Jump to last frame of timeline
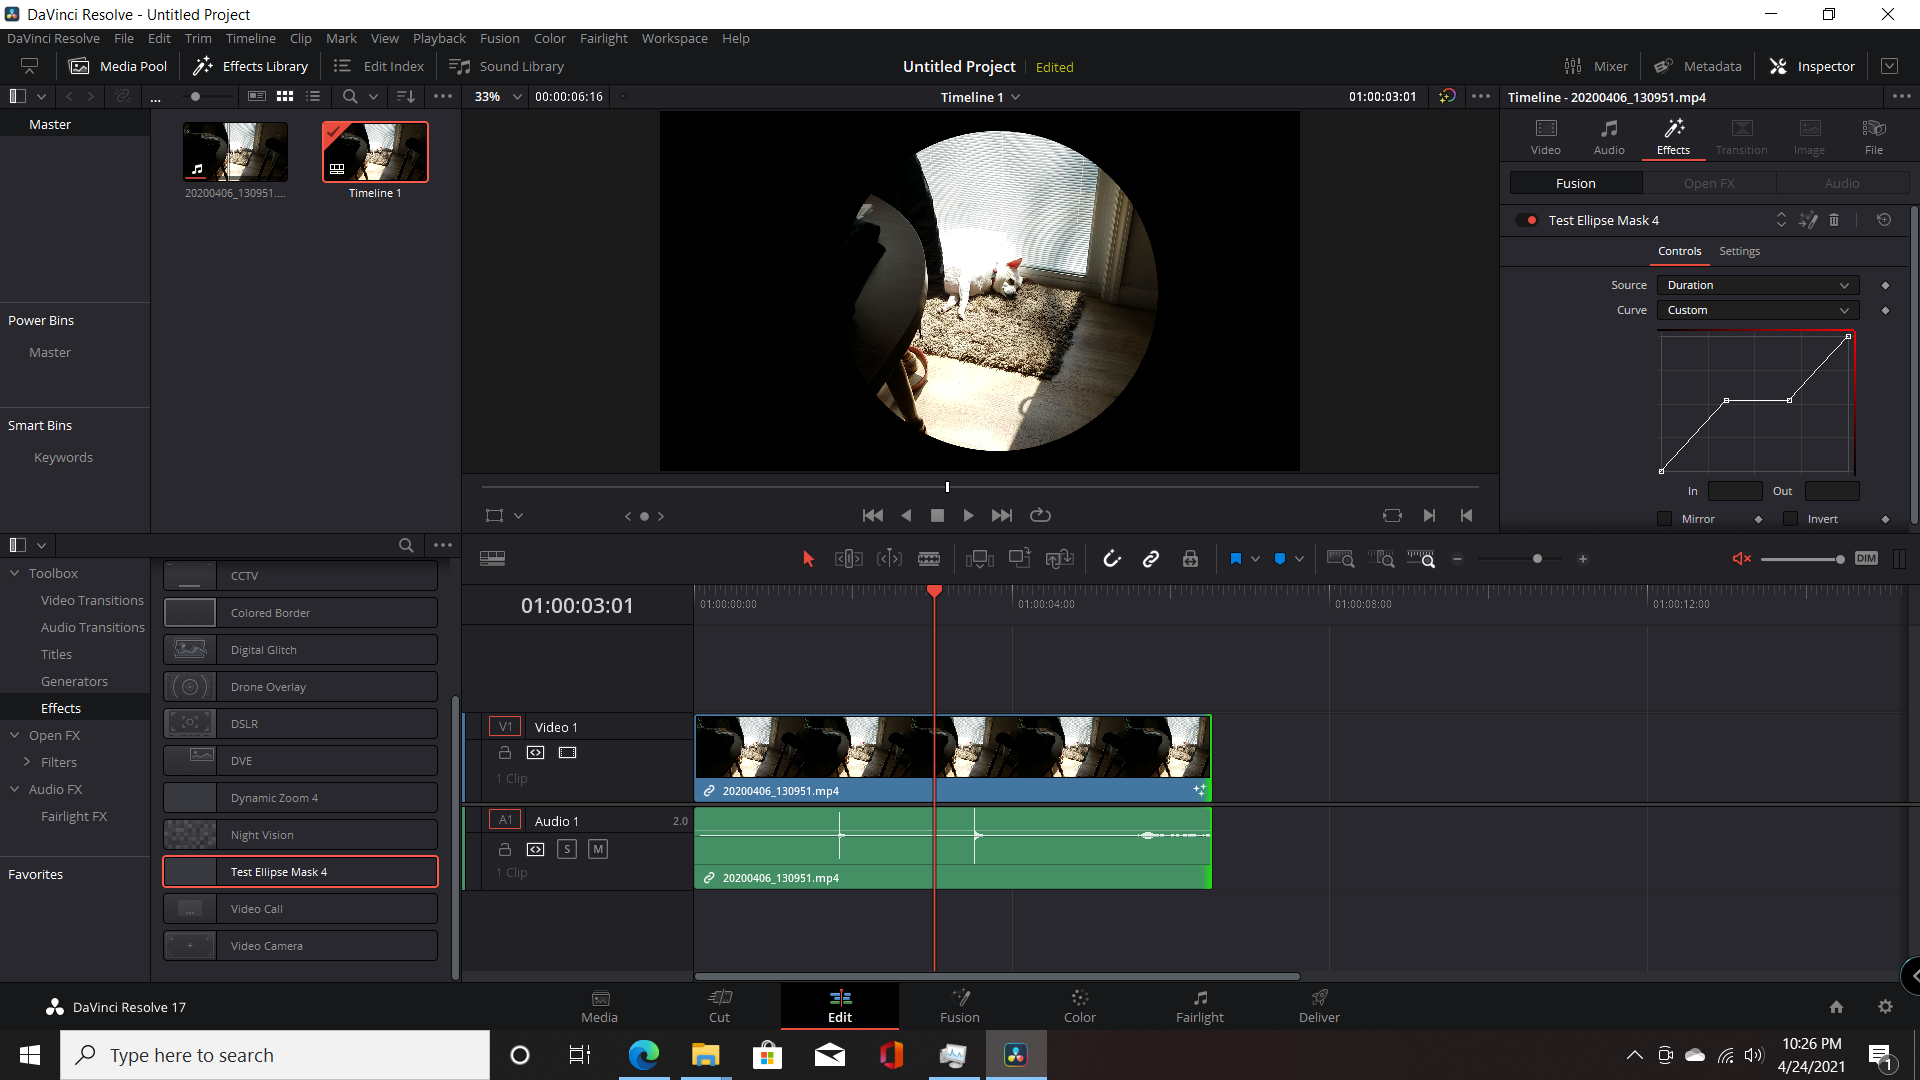This screenshot has width=1920, height=1080. click(1002, 515)
